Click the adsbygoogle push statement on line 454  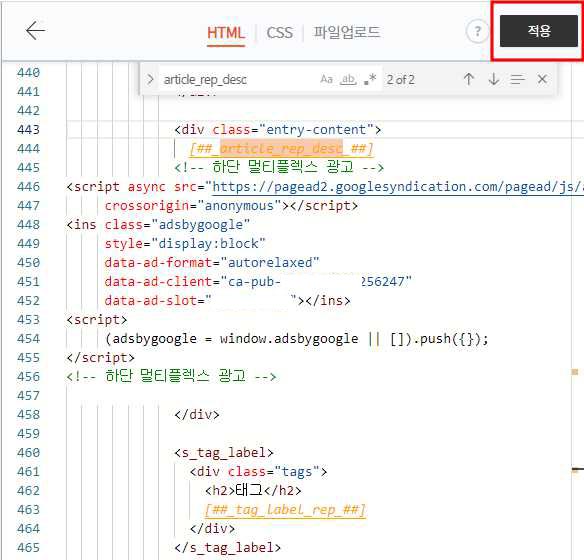point(296,339)
